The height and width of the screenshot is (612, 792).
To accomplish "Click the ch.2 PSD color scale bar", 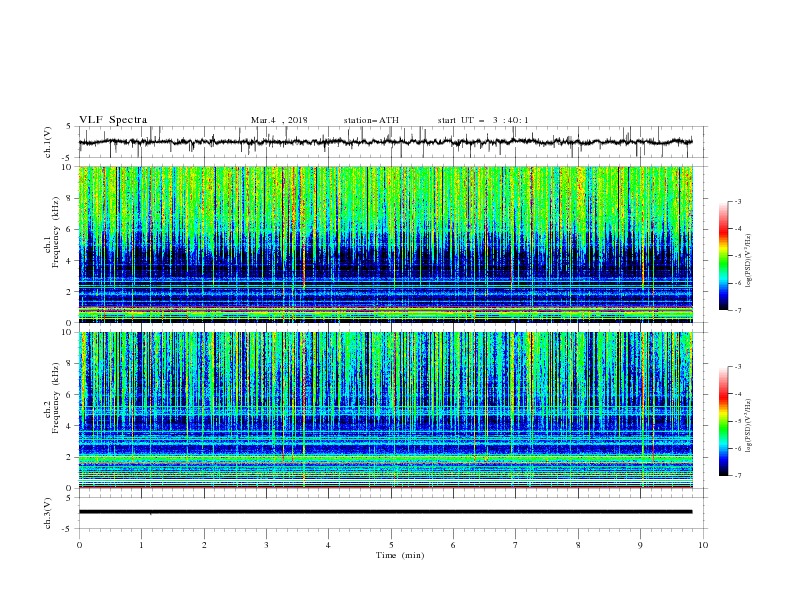I will pos(724,421).
